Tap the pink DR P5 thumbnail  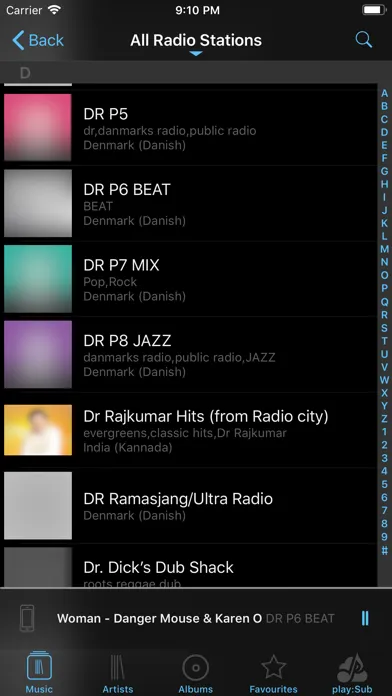38,127
